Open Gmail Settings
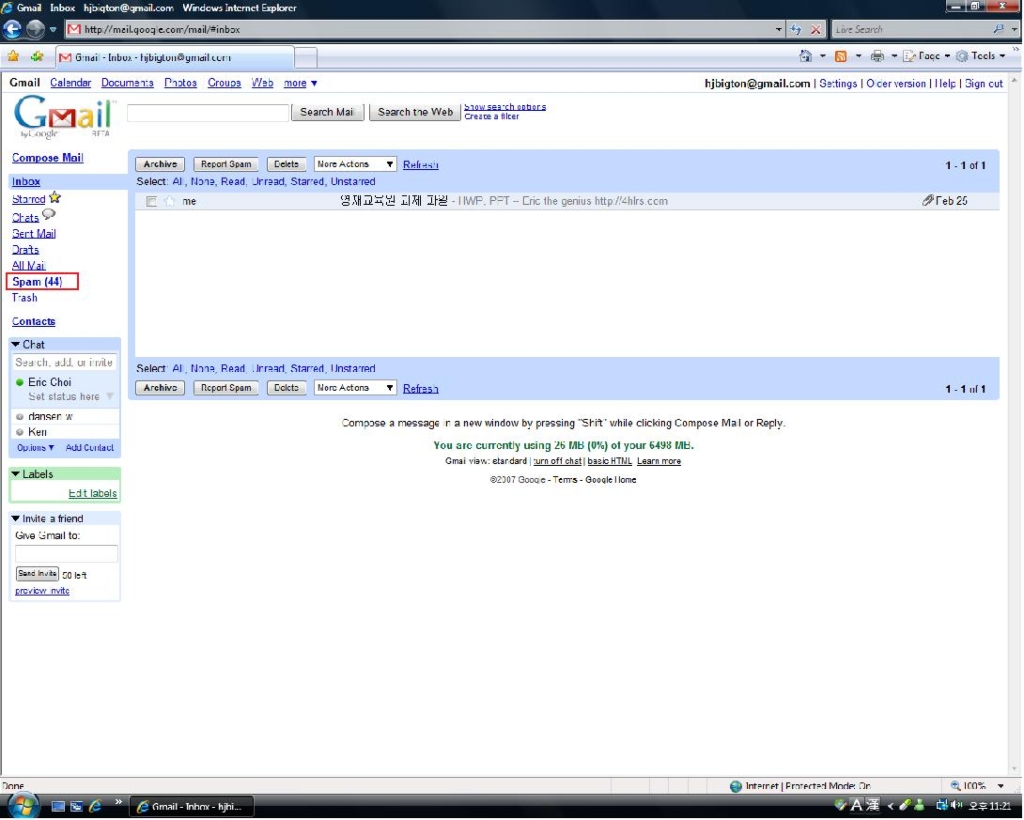The height and width of the screenshot is (820, 1024). [838, 84]
